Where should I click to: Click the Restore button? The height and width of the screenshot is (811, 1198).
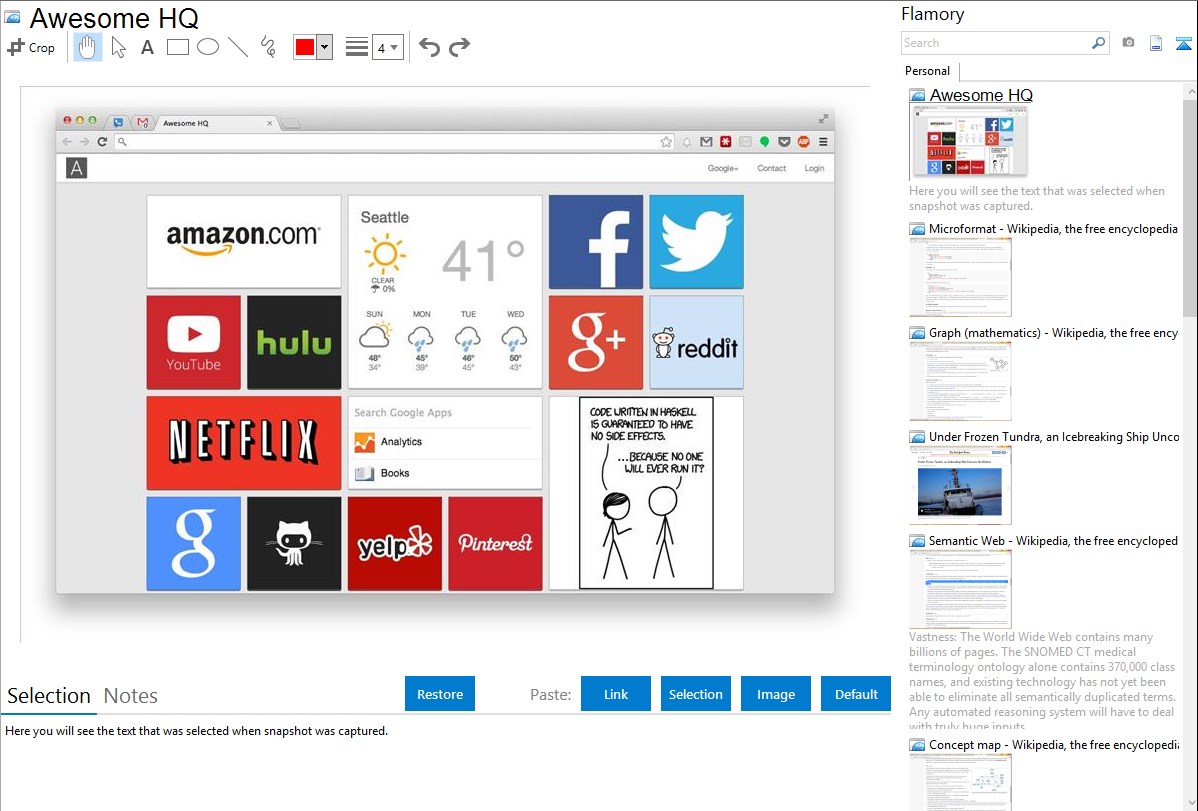[x=440, y=694]
